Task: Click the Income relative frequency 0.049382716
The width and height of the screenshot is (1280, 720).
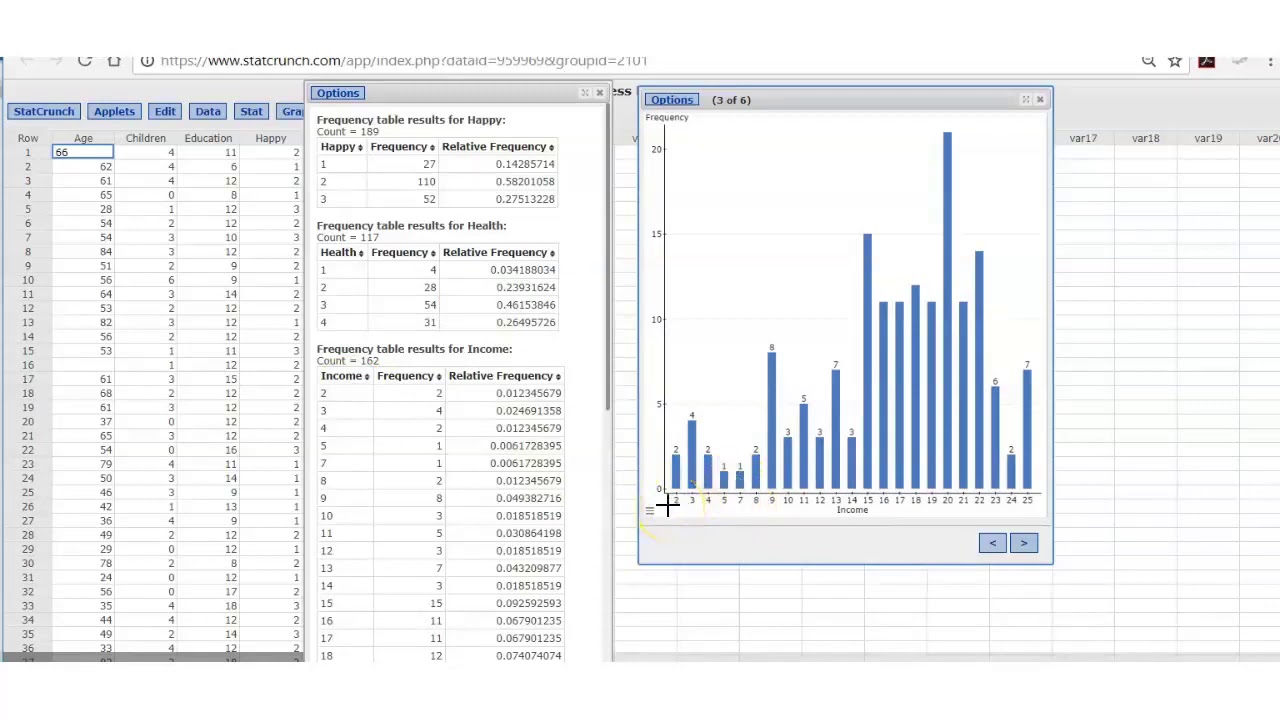Action: [528, 498]
